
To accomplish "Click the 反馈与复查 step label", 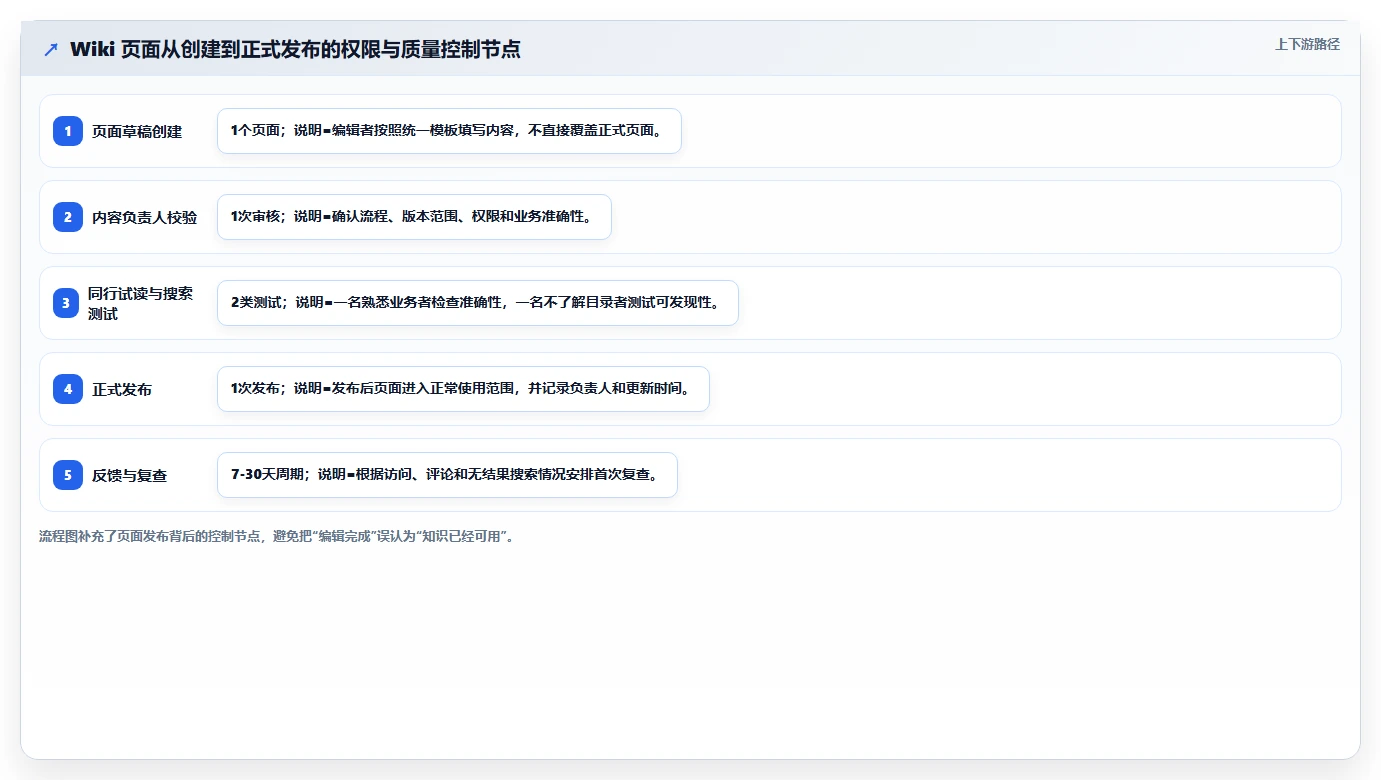I will coord(130,475).
